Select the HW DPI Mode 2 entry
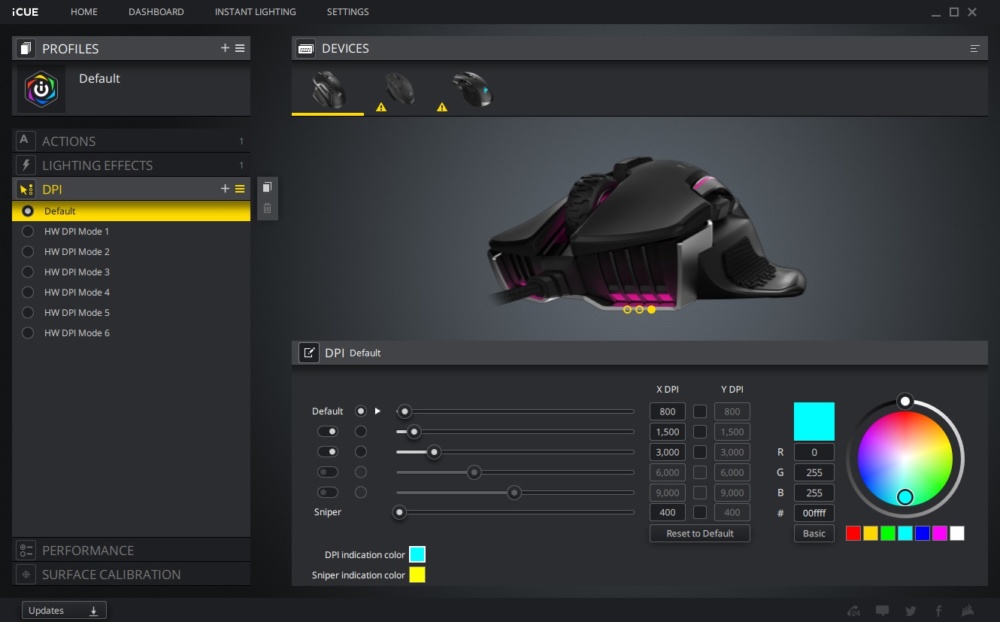The width and height of the screenshot is (1000, 622). [131, 251]
